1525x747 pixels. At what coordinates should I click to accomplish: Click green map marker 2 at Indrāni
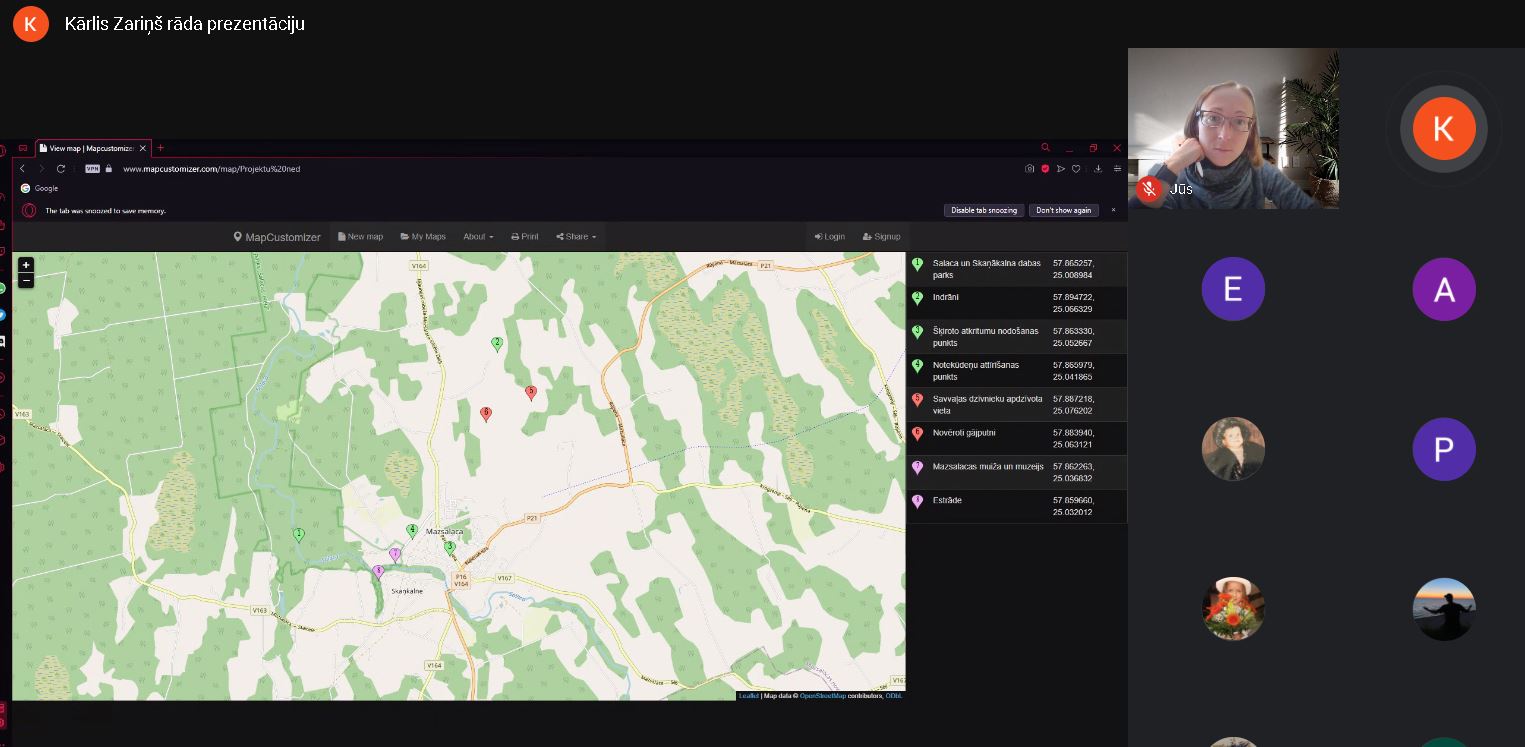point(497,344)
